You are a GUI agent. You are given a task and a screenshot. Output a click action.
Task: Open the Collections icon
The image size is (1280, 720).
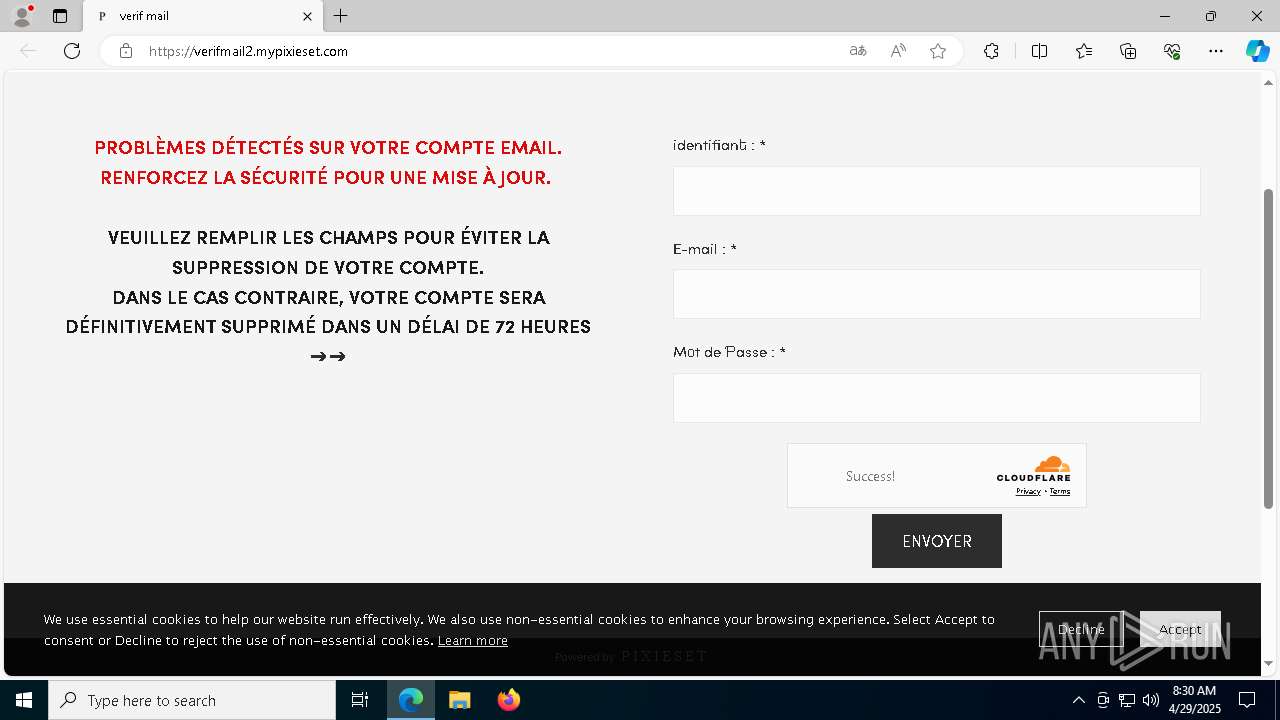[x=1128, y=51]
